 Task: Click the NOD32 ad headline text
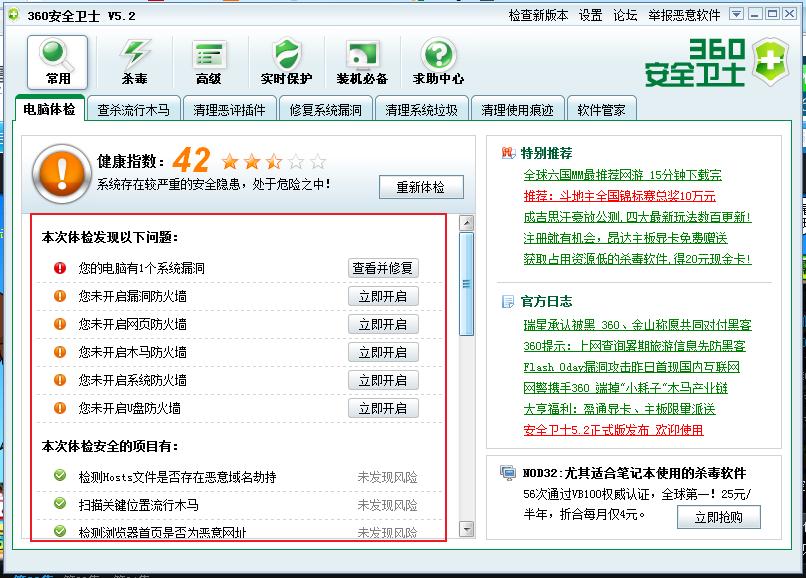coord(634,473)
